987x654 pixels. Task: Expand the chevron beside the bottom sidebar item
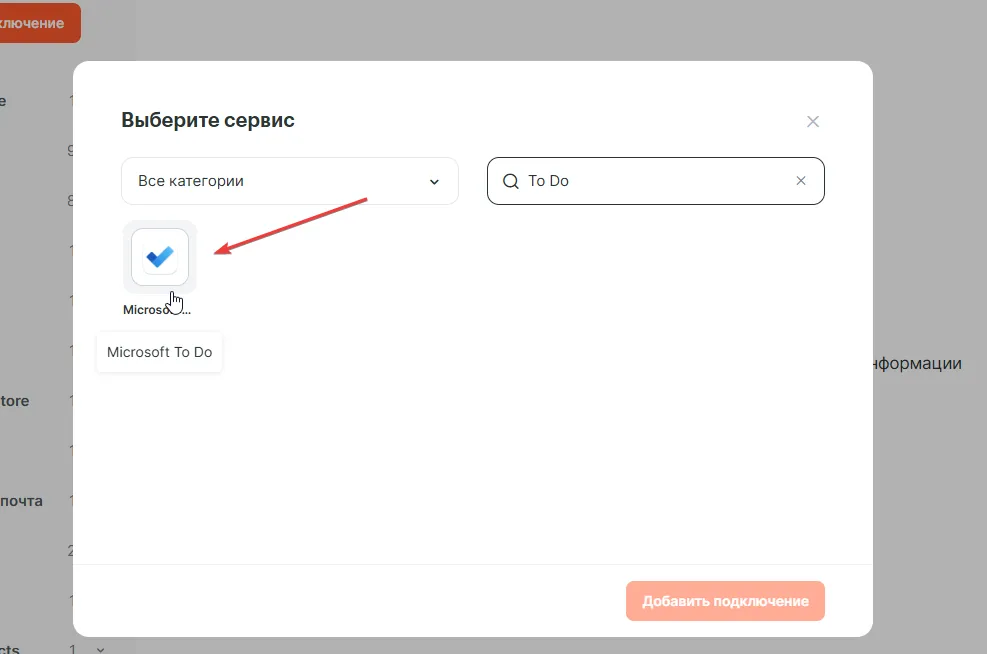[x=100, y=649]
